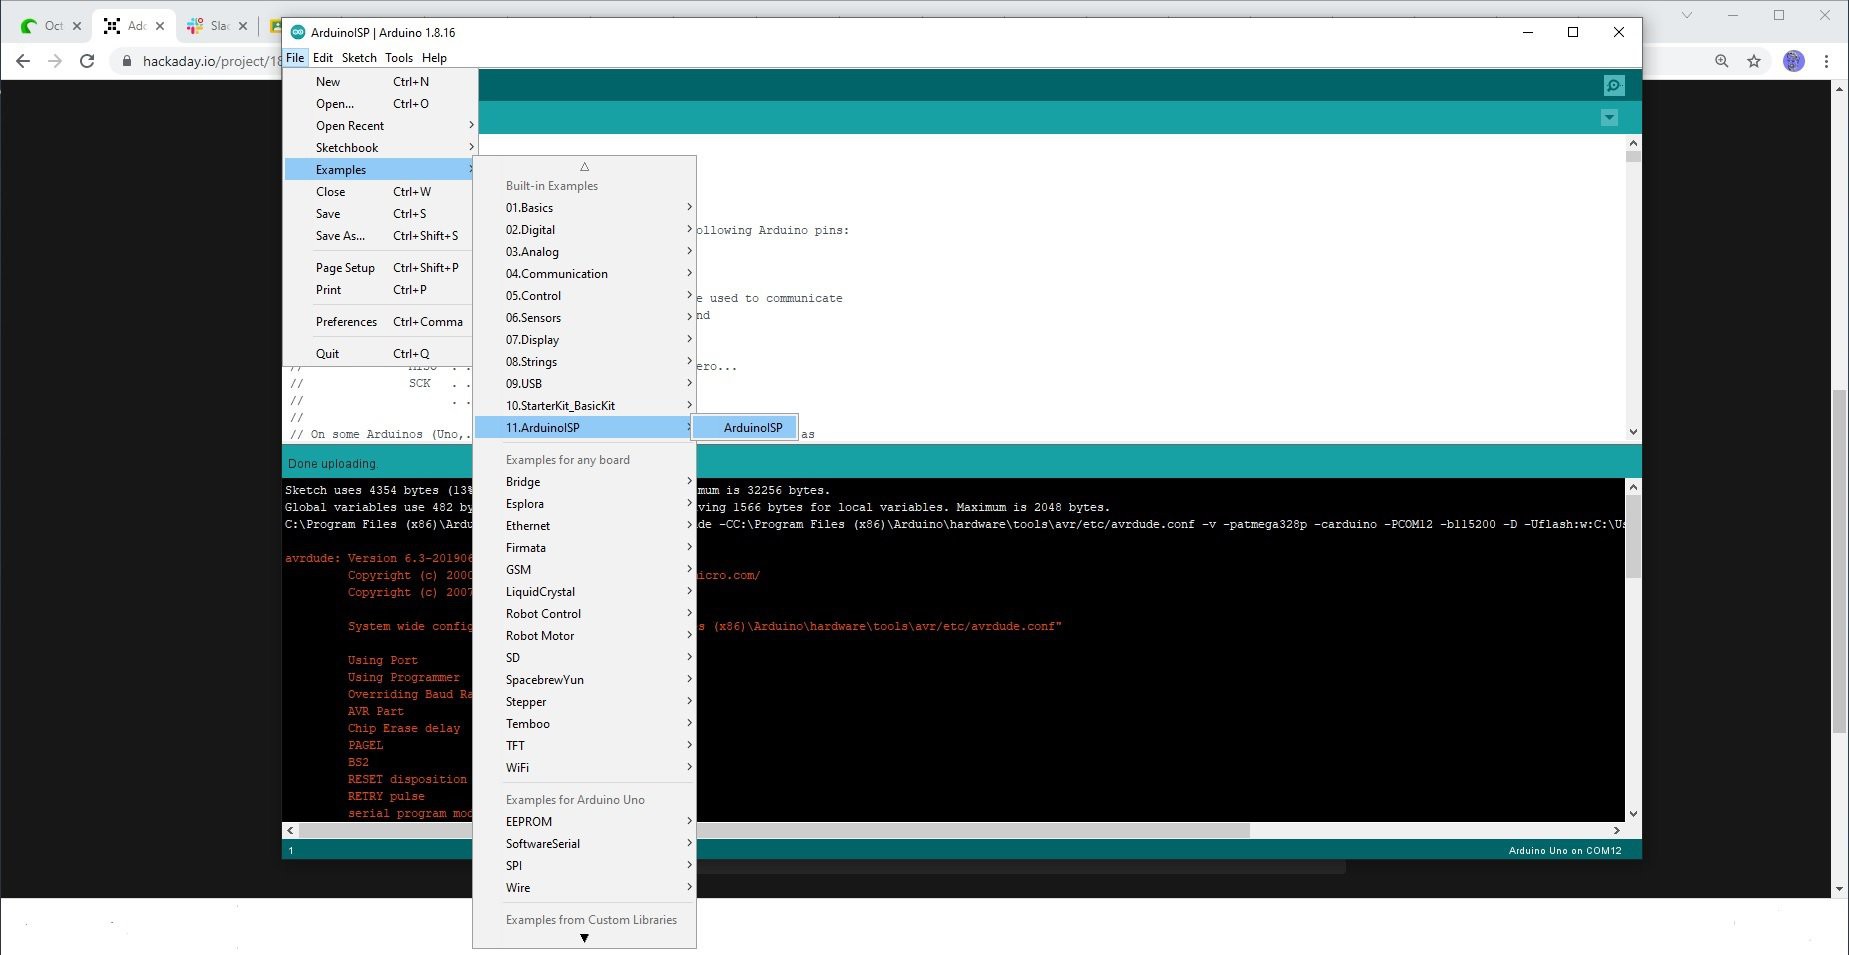Expand 09.USB examples
Viewport: 1849px width, 955px height.
pos(584,384)
